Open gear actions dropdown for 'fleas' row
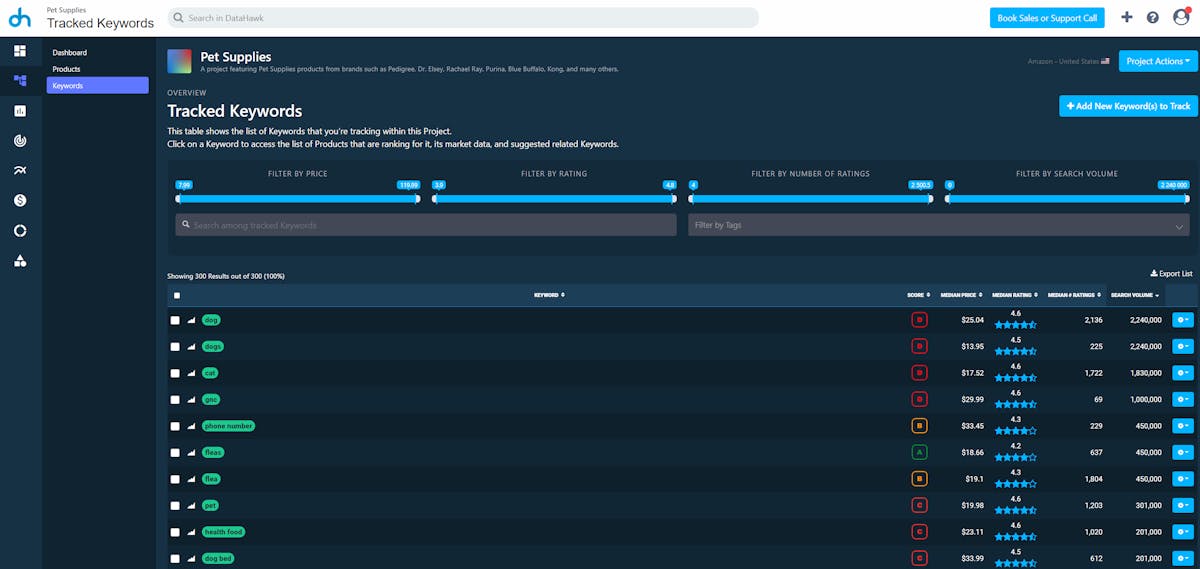Screen dimensions: 1200x569 coord(1182,452)
